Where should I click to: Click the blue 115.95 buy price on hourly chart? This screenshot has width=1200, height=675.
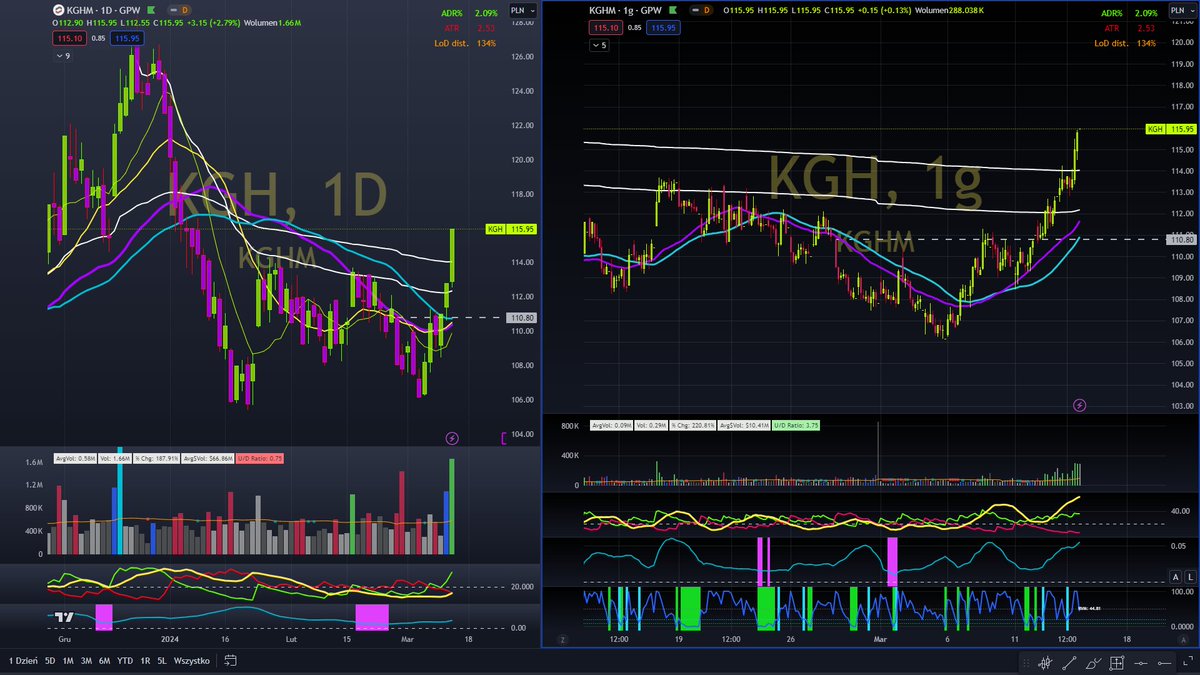[x=662, y=27]
